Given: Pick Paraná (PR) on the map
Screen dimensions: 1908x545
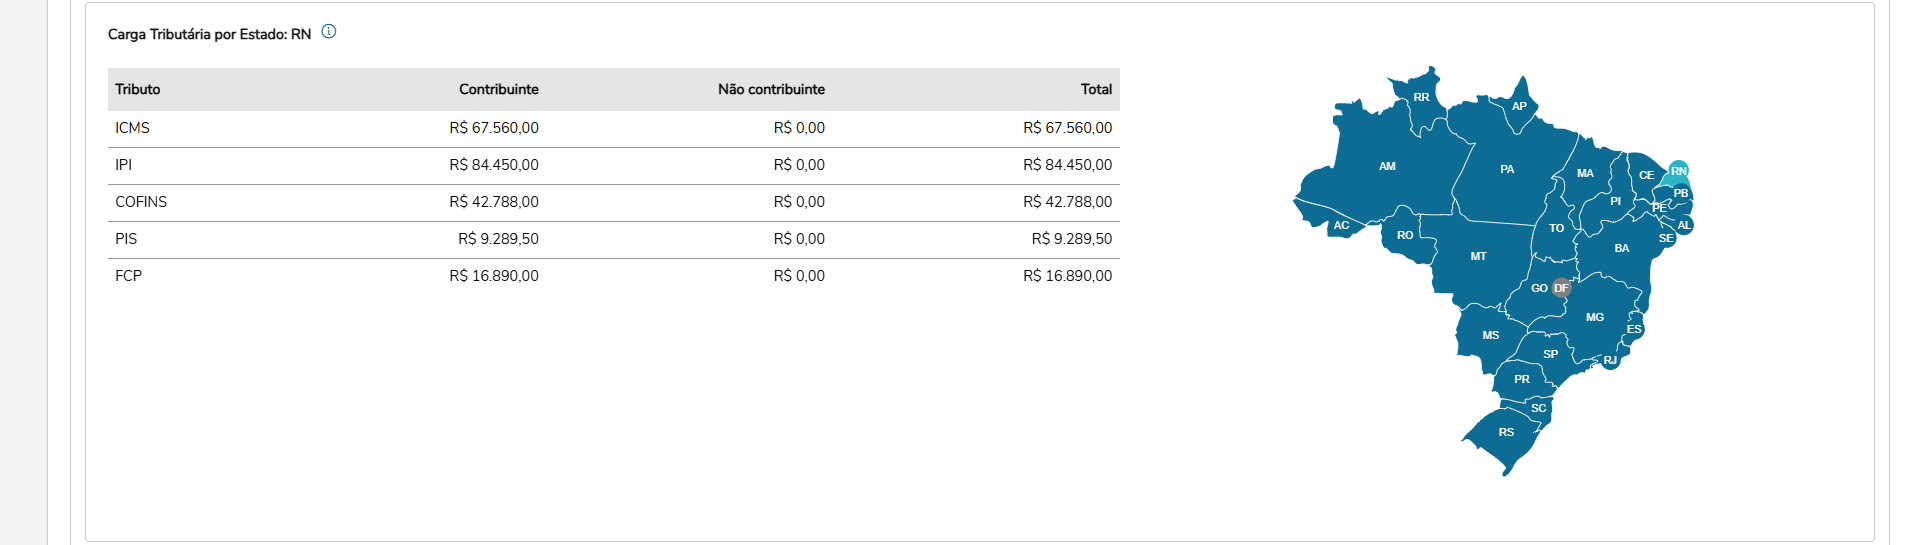Looking at the screenshot, I should pos(1521,380).
